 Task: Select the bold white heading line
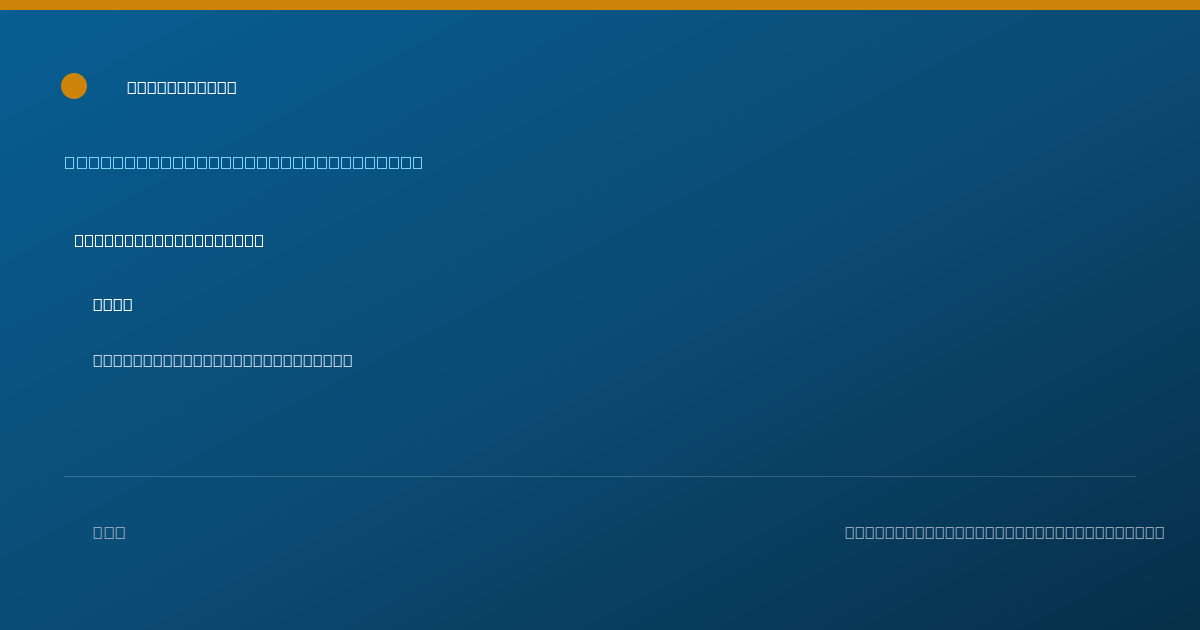point(169,240)
